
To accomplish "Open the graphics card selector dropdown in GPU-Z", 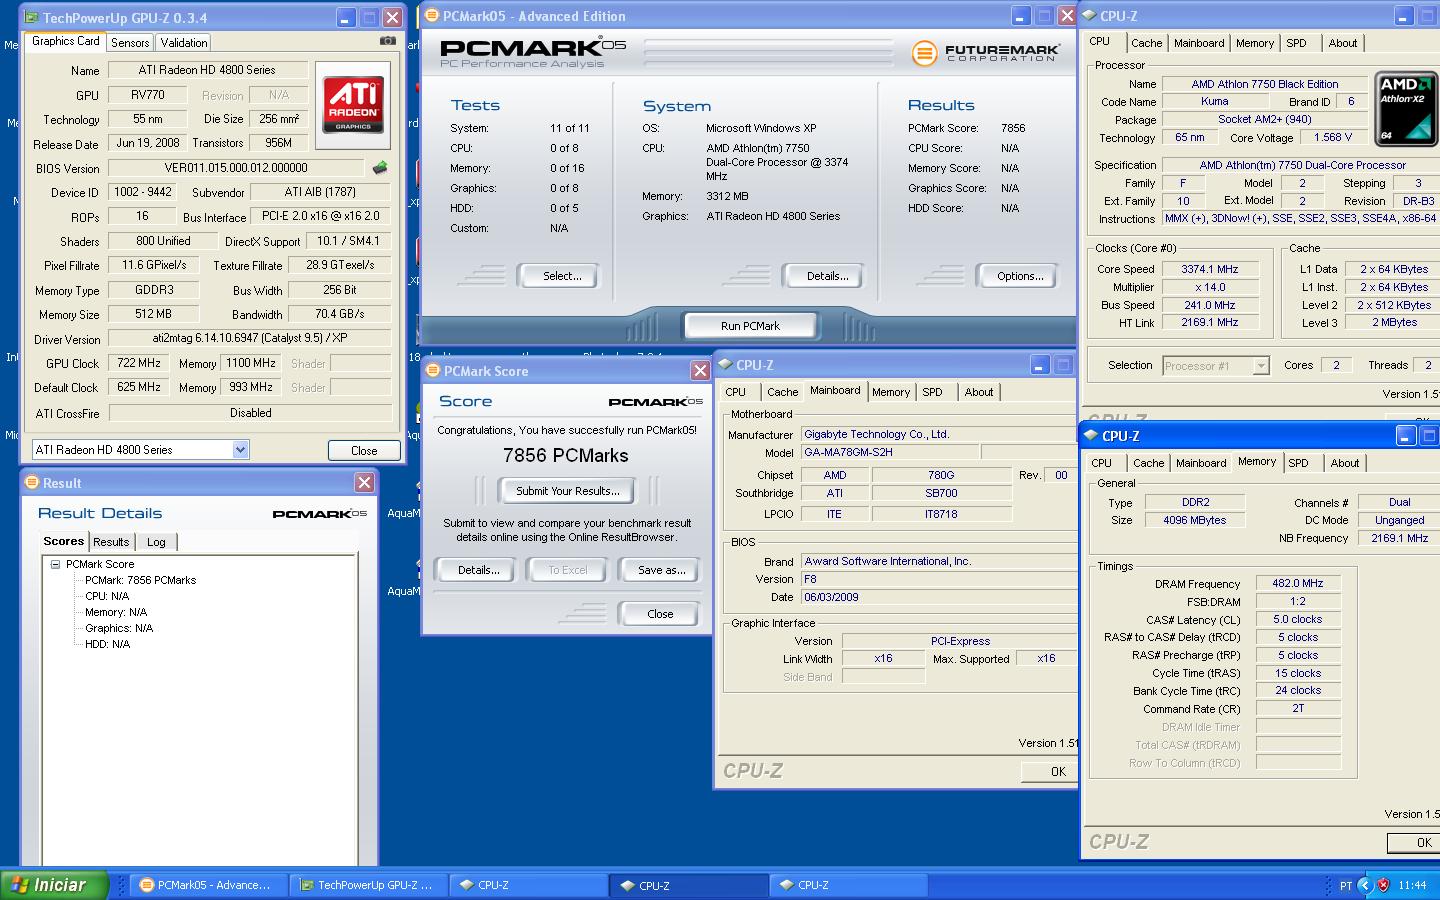I will [240, 450].
